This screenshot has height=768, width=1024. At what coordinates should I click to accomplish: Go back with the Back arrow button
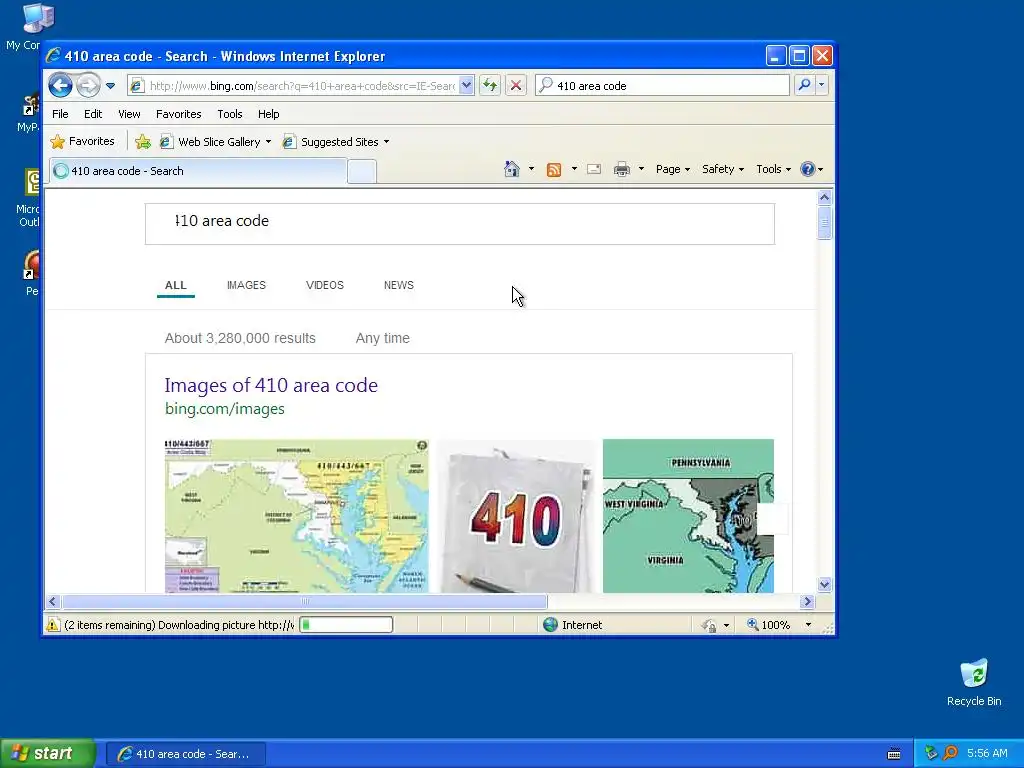click(x=60, y=85)
